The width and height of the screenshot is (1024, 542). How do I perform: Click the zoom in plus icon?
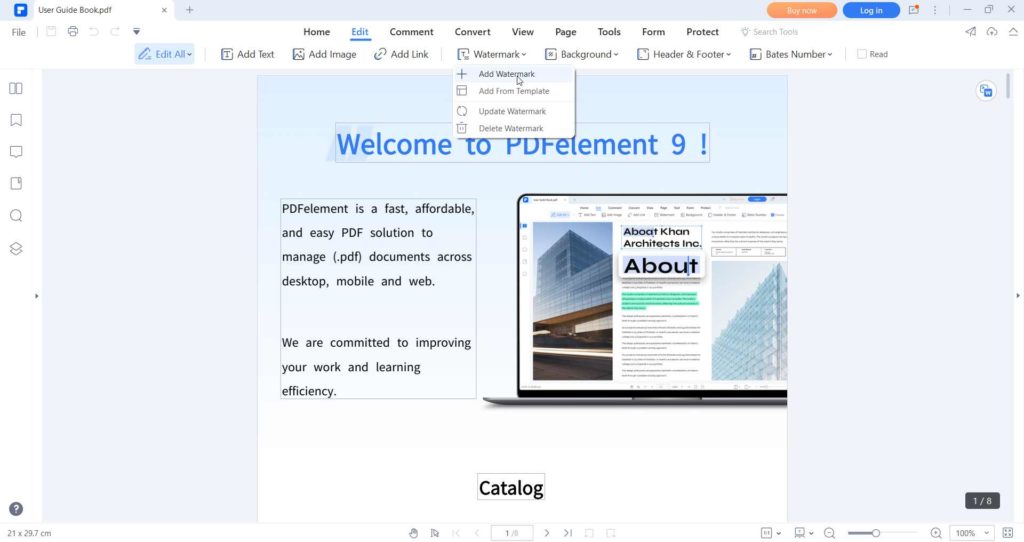(x=936, y=533)
